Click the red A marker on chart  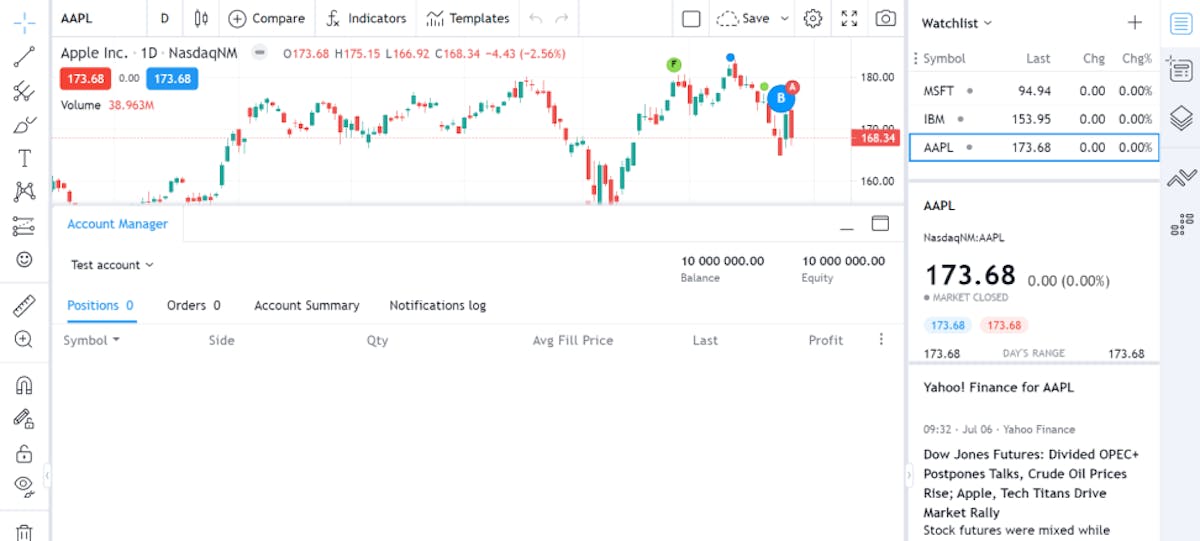pyautogui.click(x=792, y=87)
